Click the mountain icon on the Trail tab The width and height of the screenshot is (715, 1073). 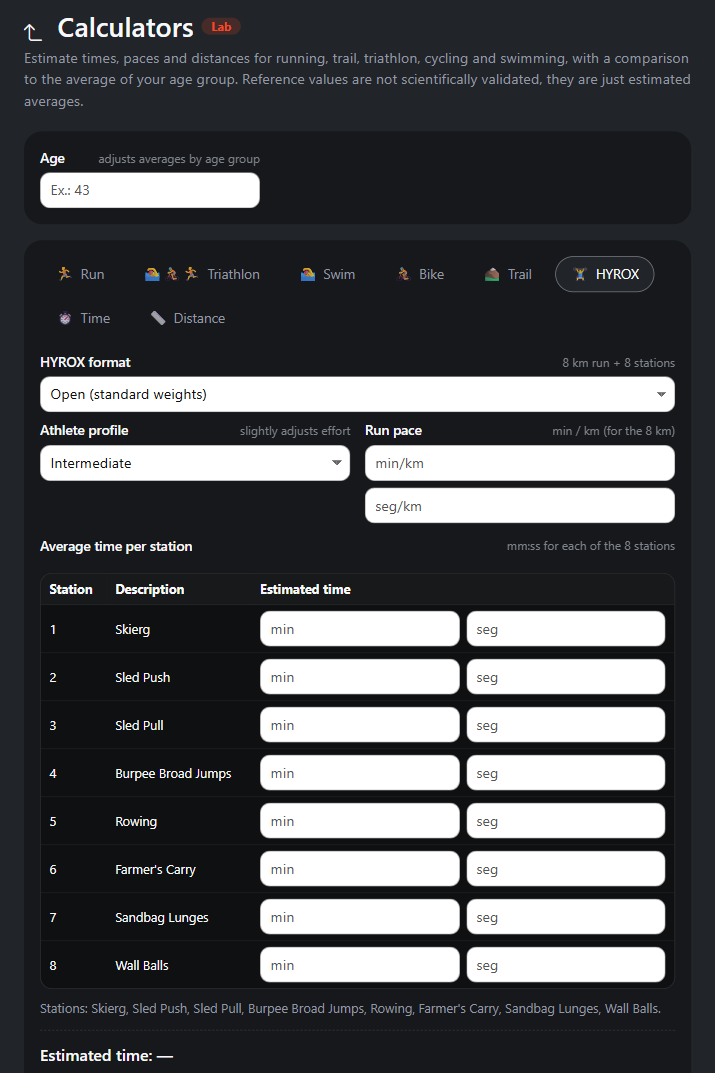click(x=492, y=274)
